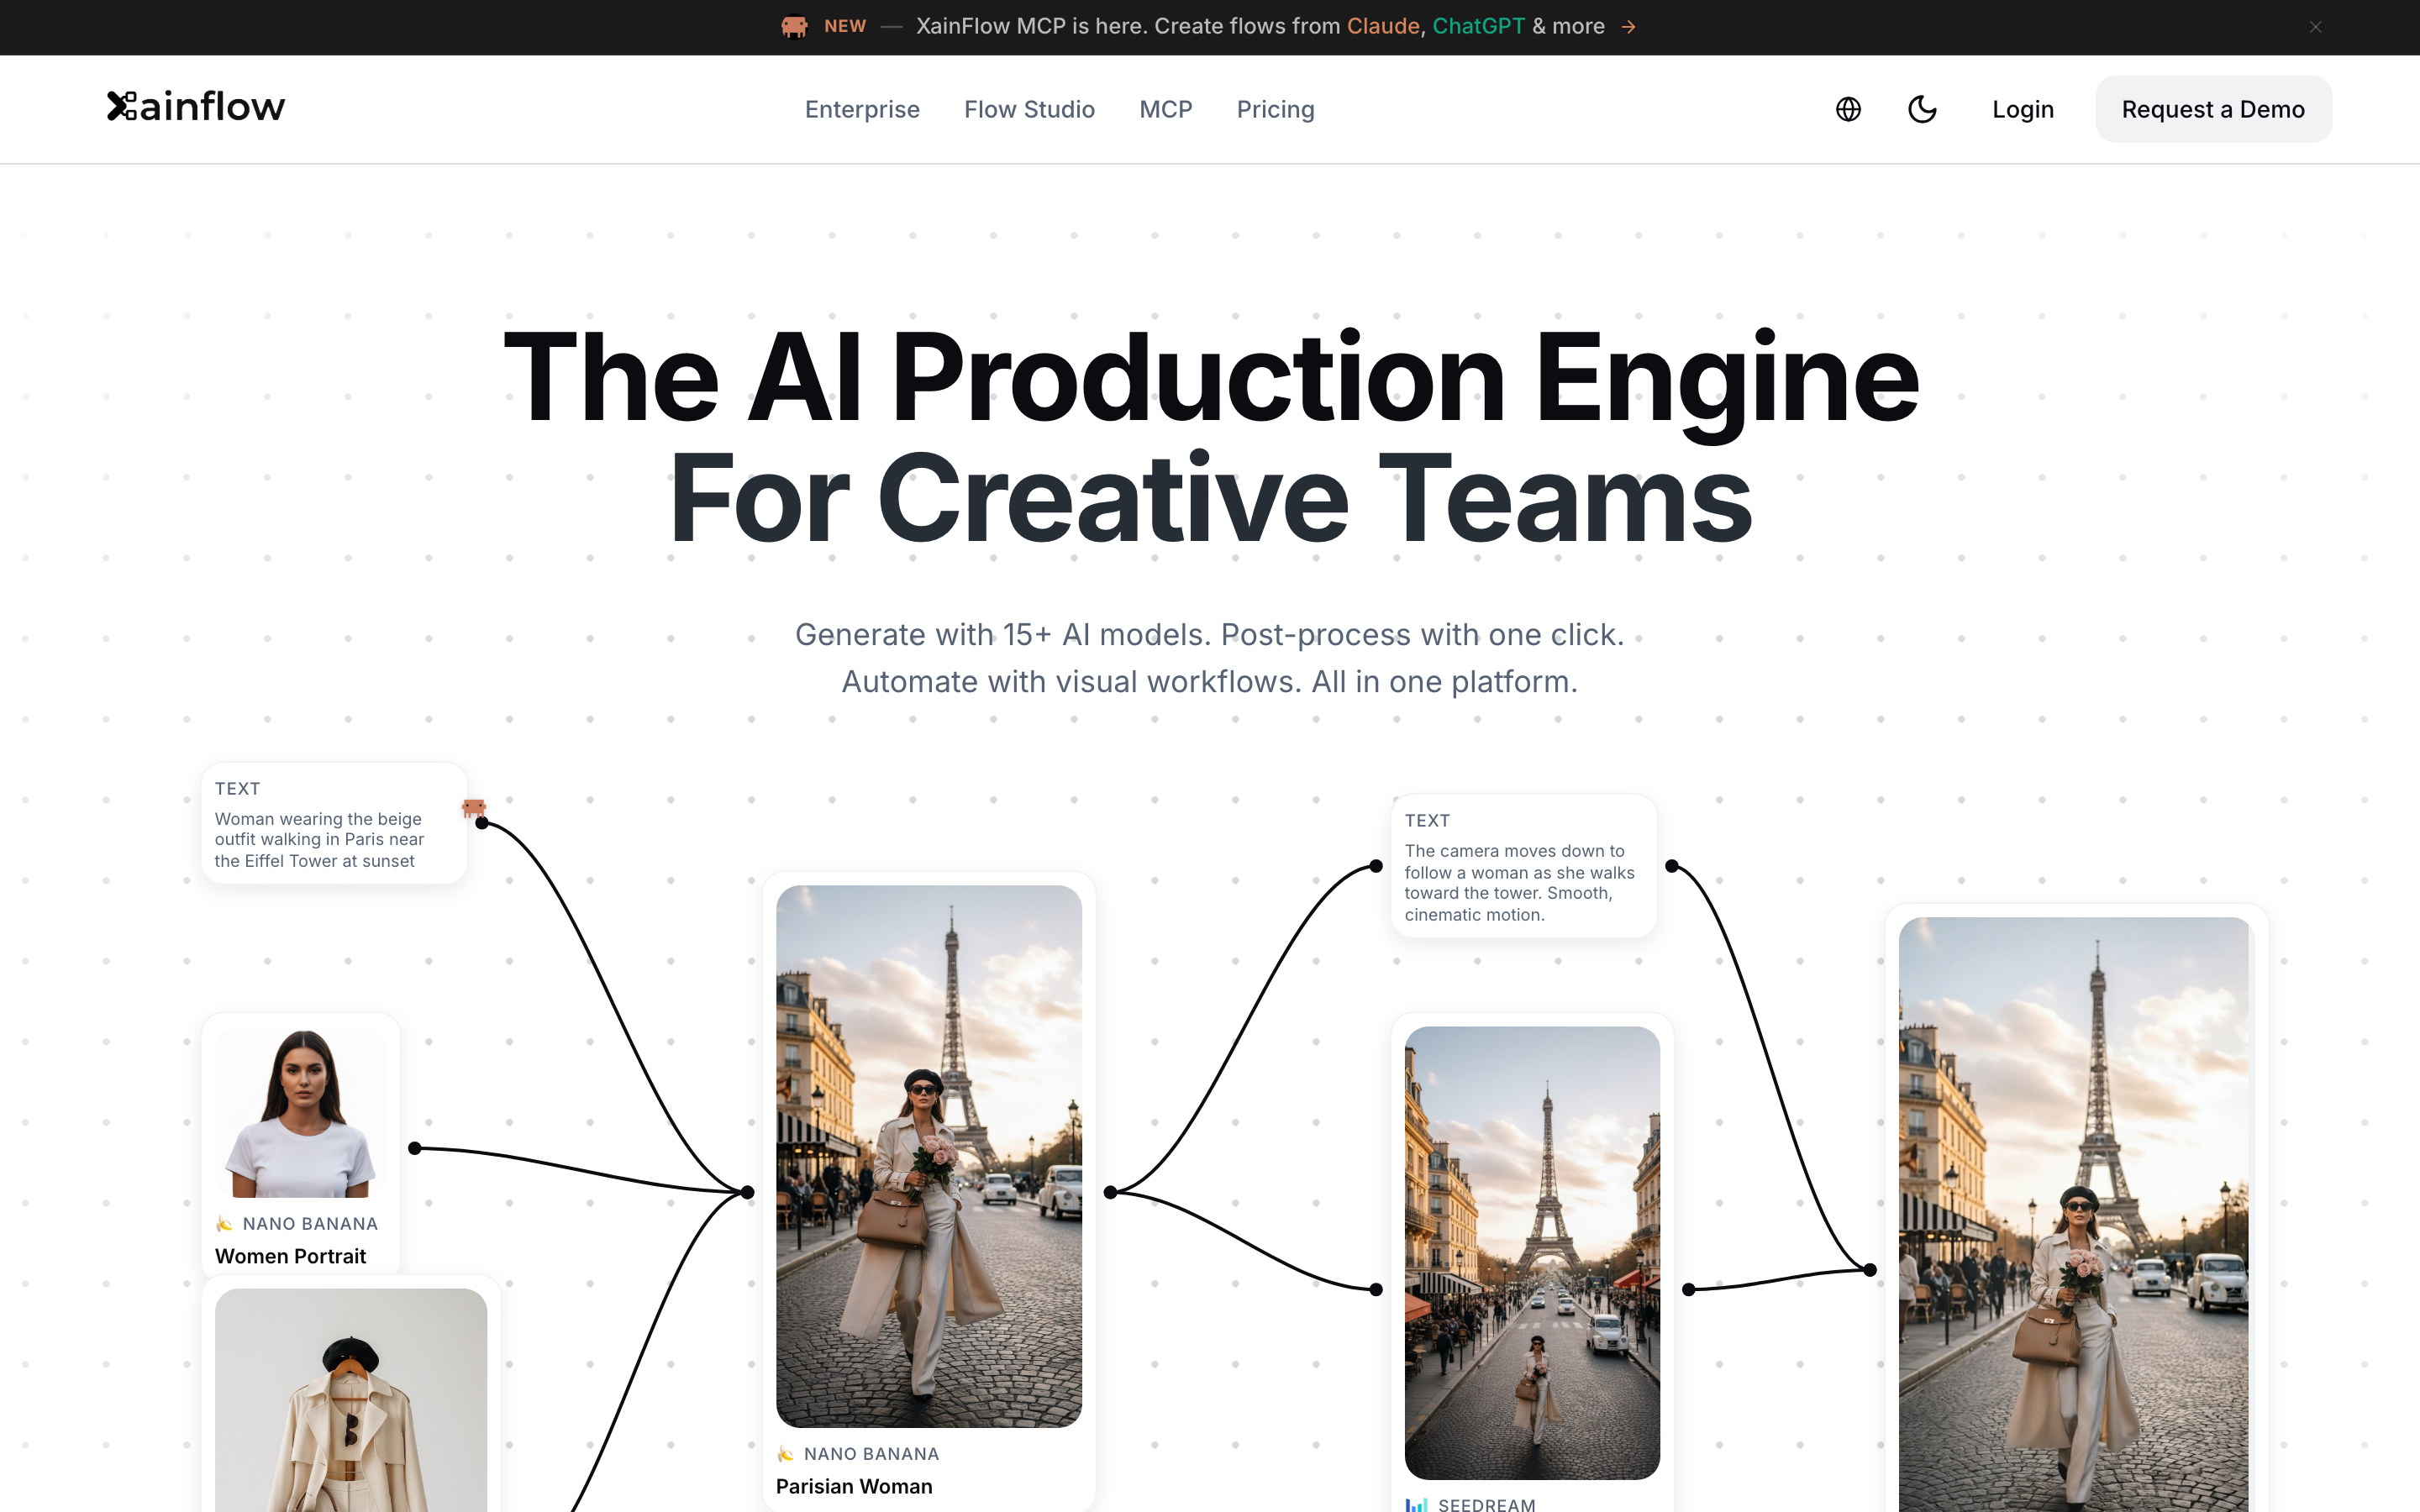Go to Flow Studio page
This screenshot has width=2420, height=1512.
[1029, 109]
